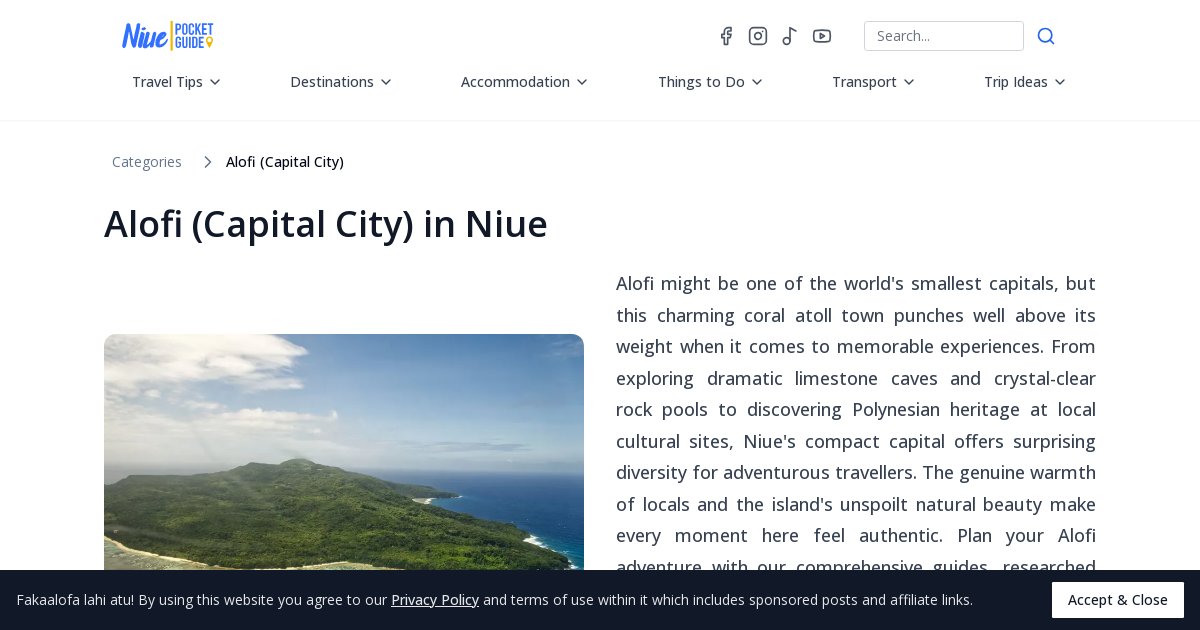Viewport: 1200px width, 630px height.
Task: Click the aerial island photo of Alofi
Action: click(344, 452)
